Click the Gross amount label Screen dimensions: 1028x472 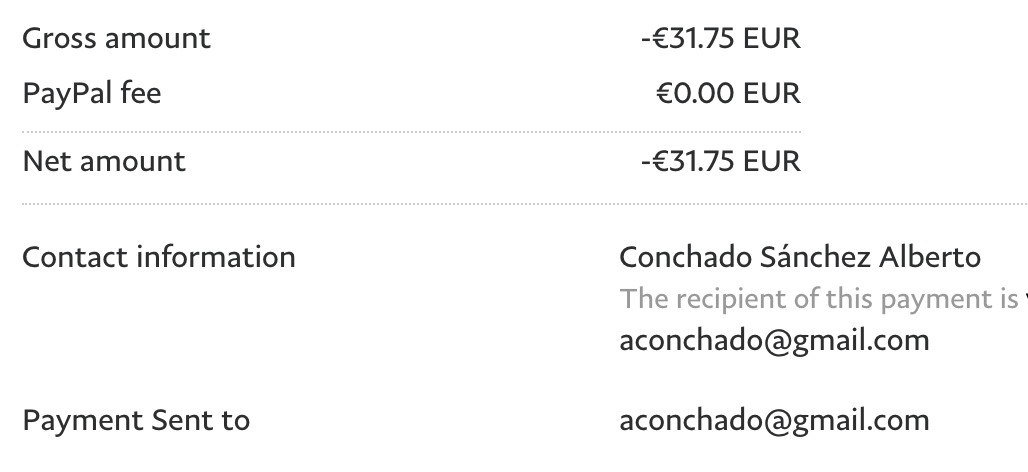point(116,39)
